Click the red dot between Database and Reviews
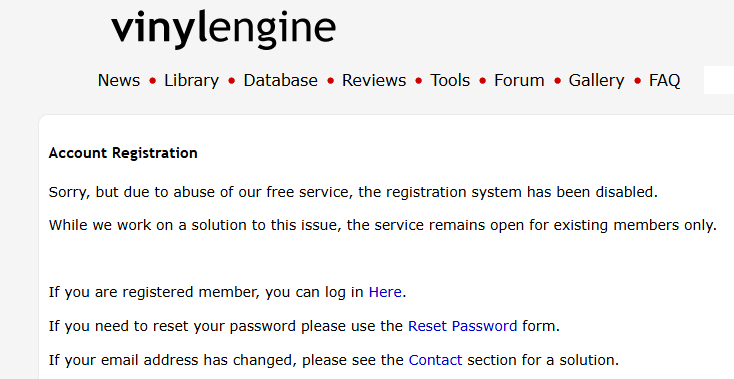This screenshot has width=734, height=379. (330, 81)
